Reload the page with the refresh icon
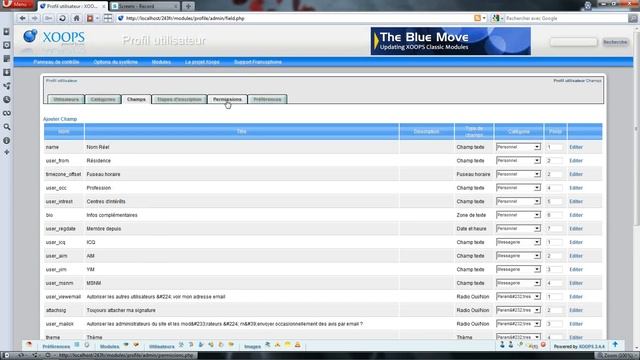This screenshot has width=640, height=360. (x=62, y=18)
